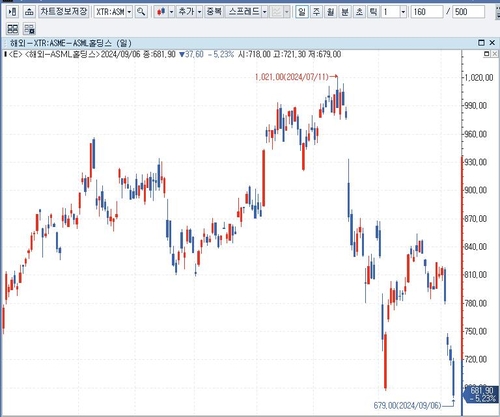Open the period interval dropdown showing 1

(403, 12)
